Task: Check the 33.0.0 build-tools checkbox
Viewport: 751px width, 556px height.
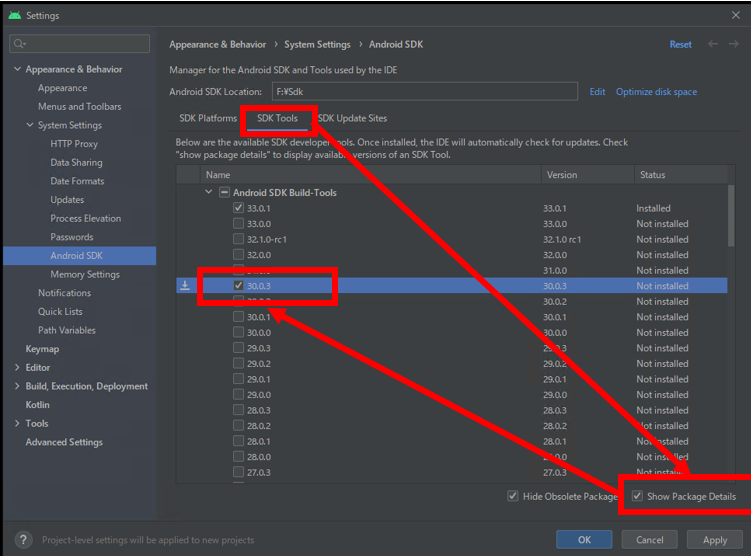Action: (x=238, y=224)
